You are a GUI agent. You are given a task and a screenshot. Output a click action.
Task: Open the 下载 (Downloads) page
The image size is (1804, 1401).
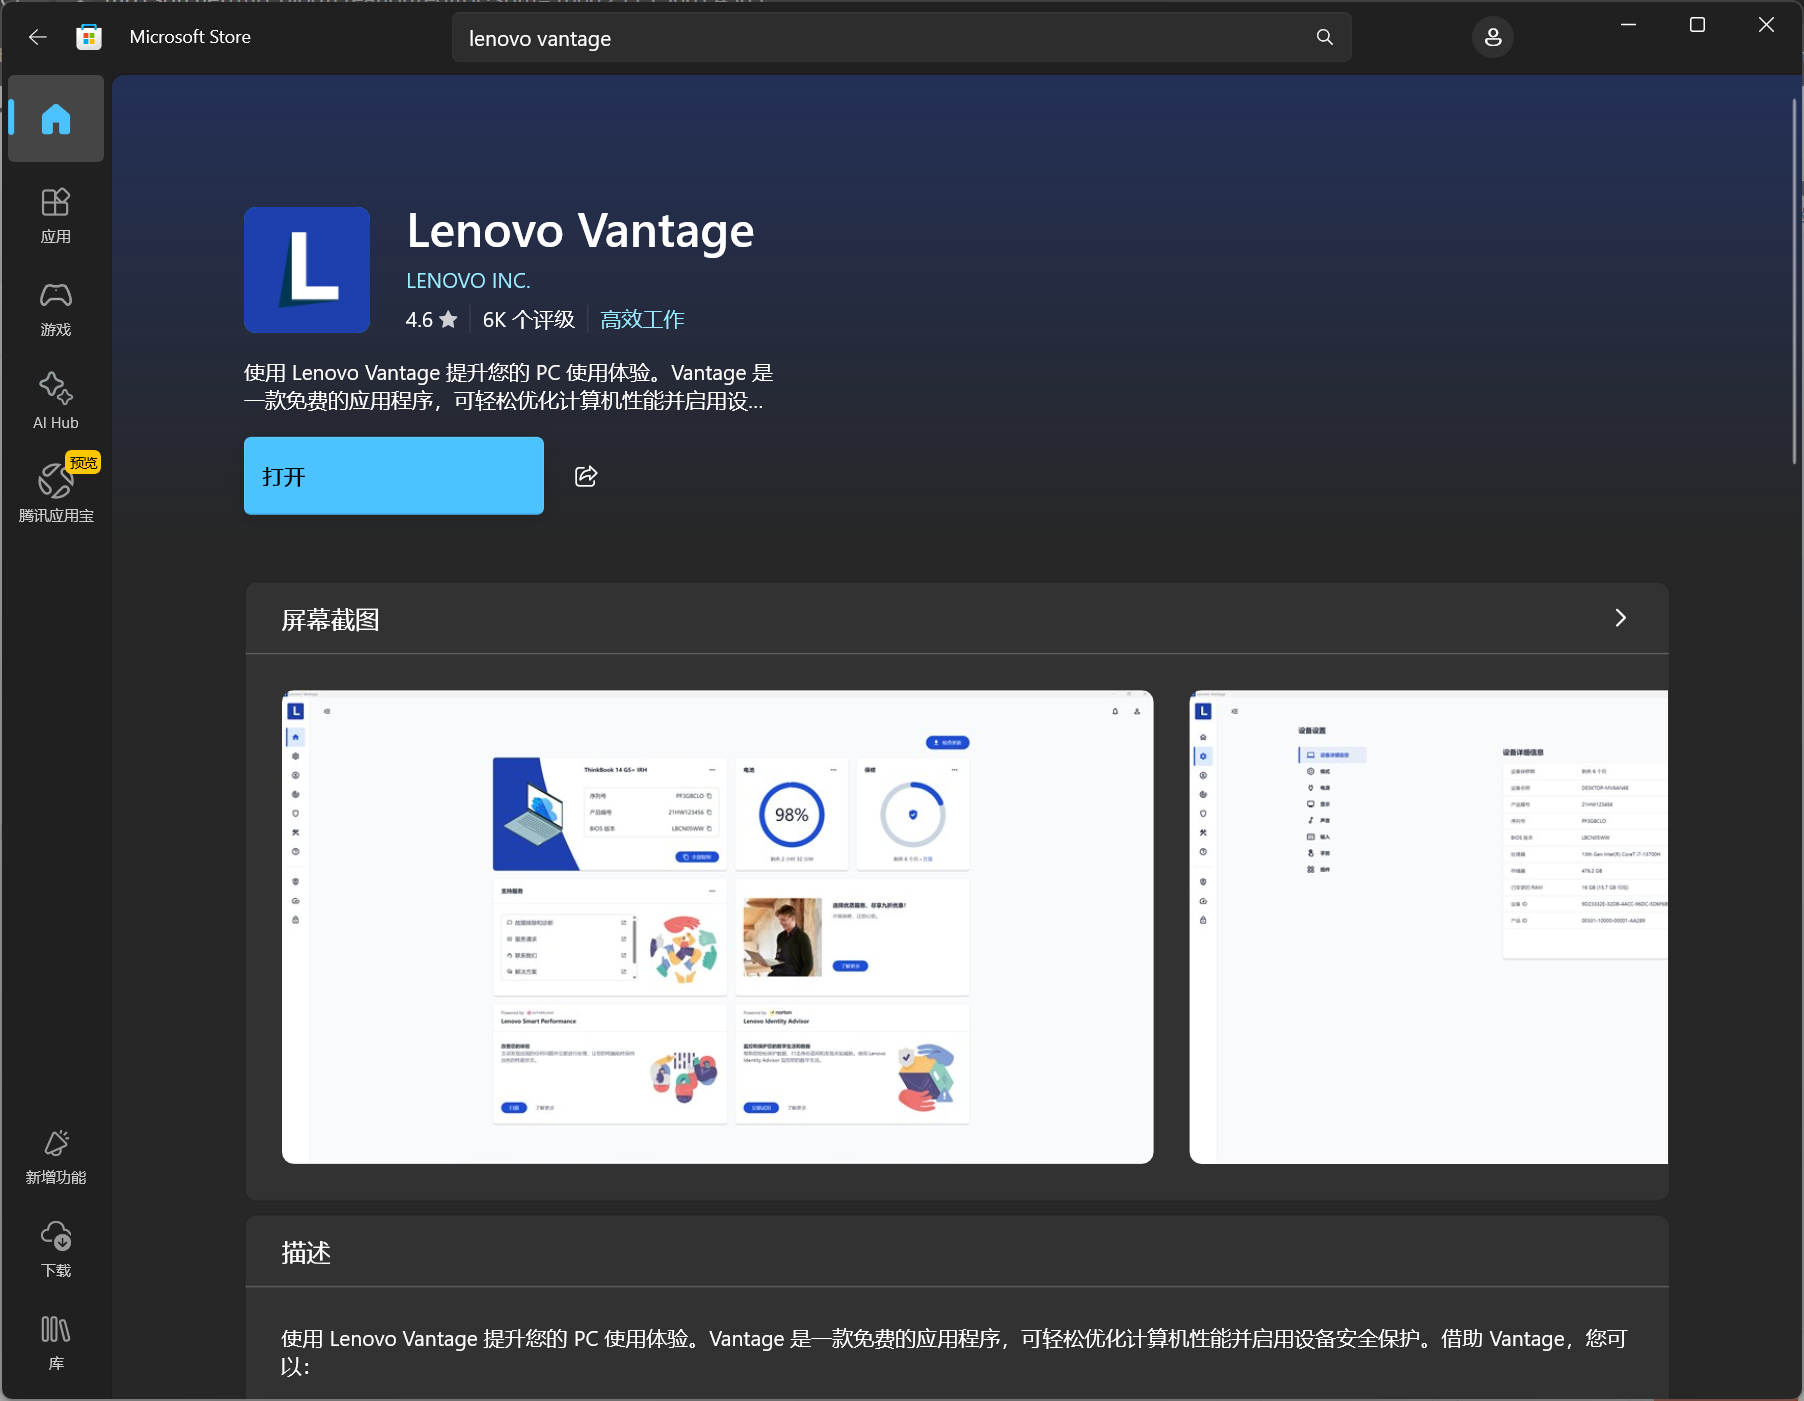click(56, 1250)
